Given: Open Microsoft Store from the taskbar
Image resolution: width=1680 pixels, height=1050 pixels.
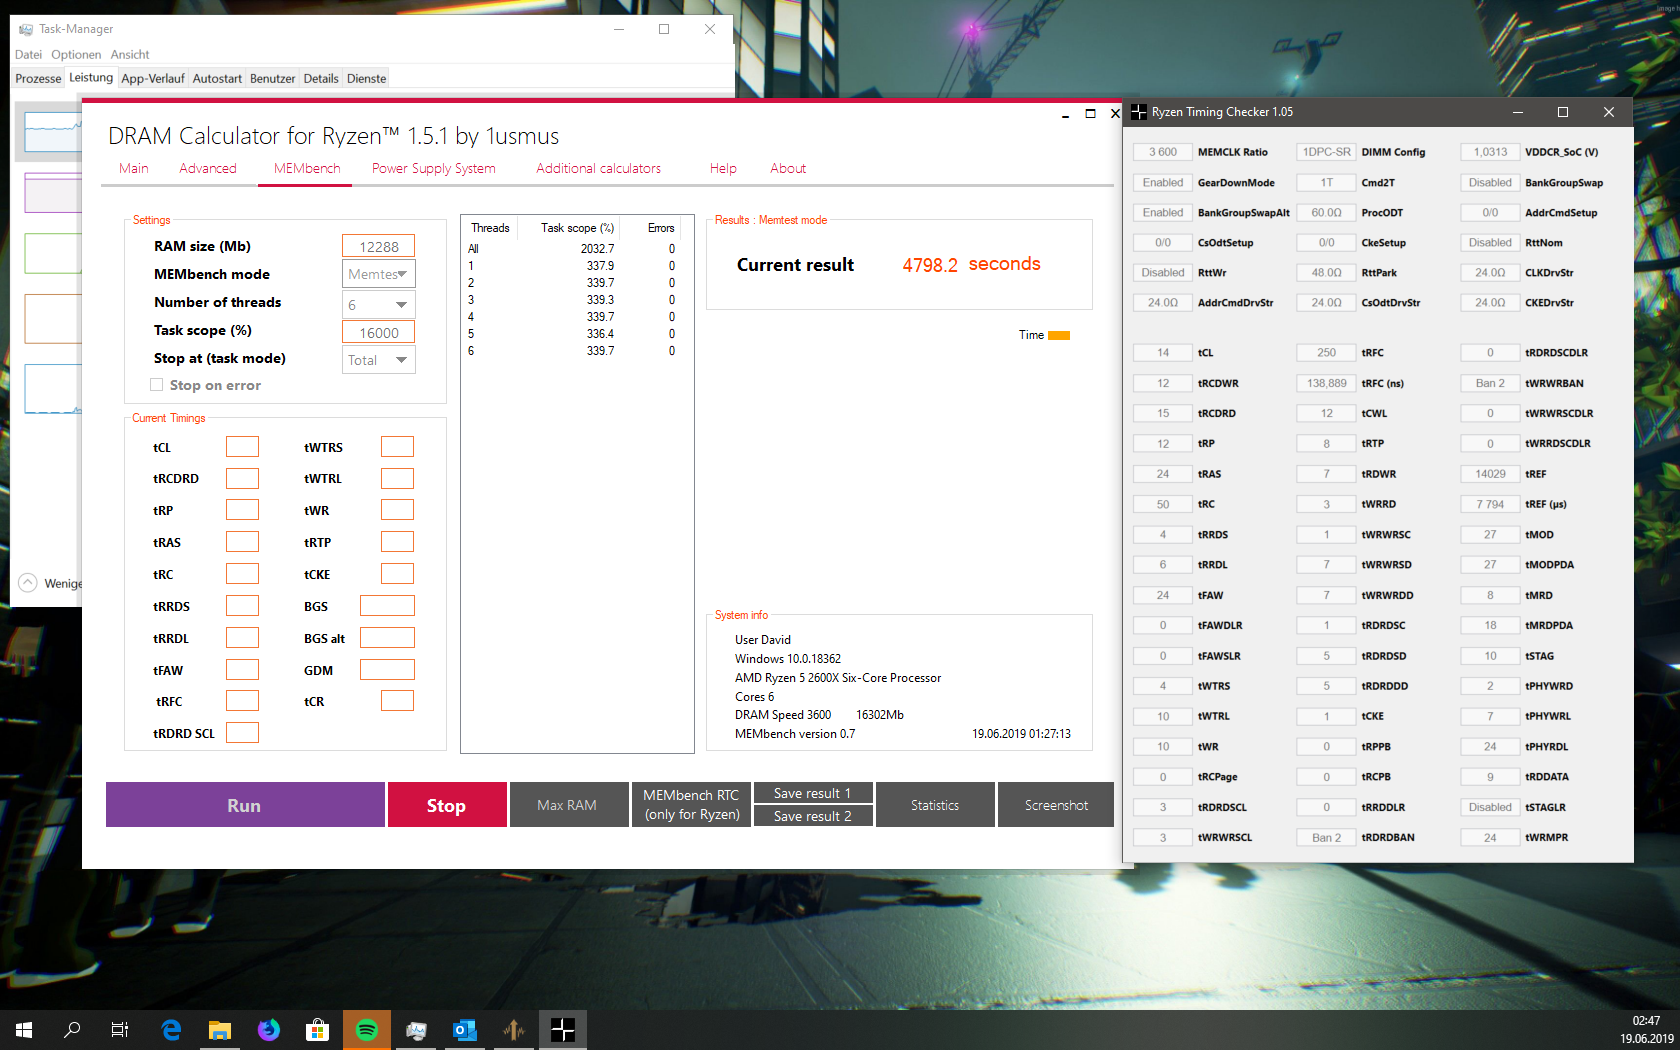Looking at the screenshot, I should click(318, 1029).
